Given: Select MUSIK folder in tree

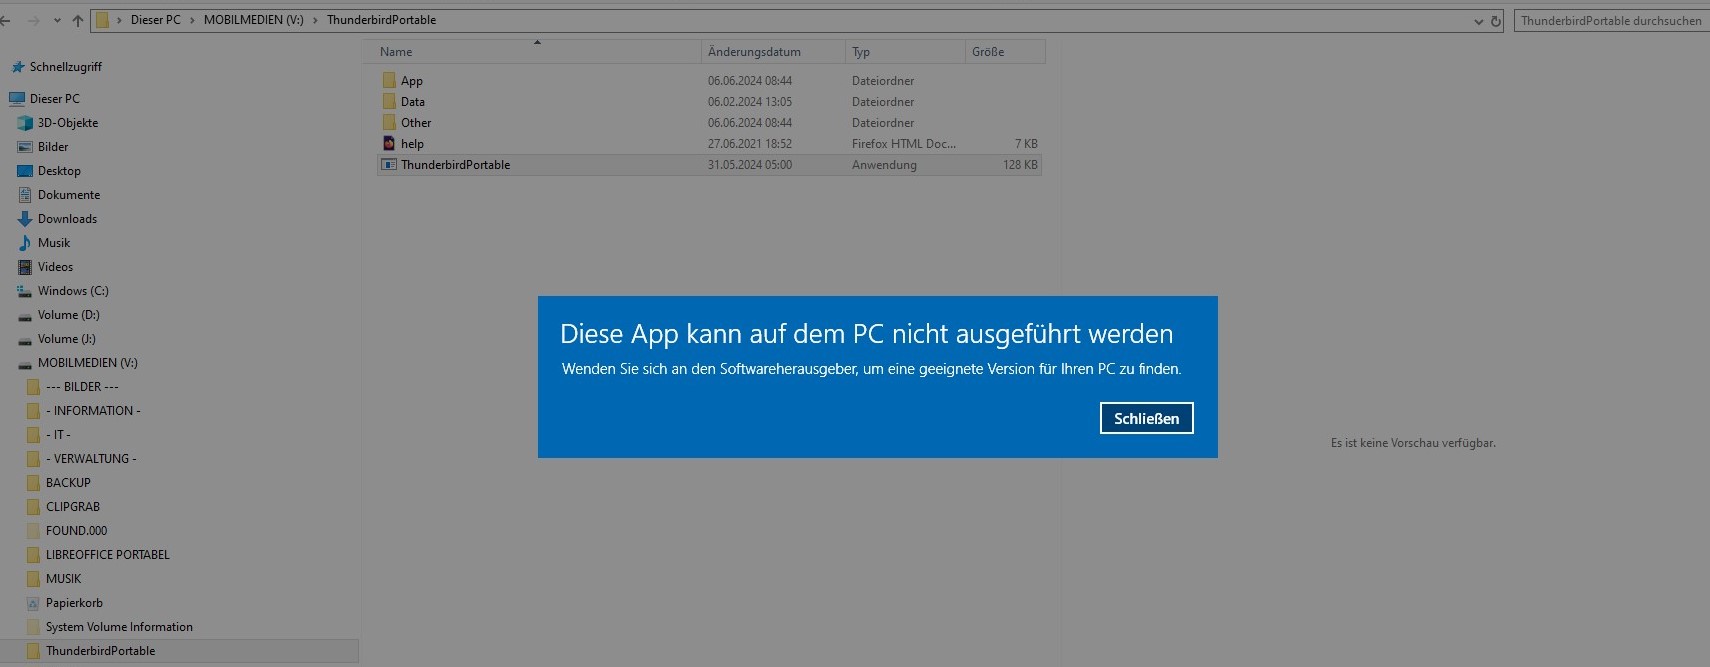Looking at the screenshot, I should coord(63,579).
